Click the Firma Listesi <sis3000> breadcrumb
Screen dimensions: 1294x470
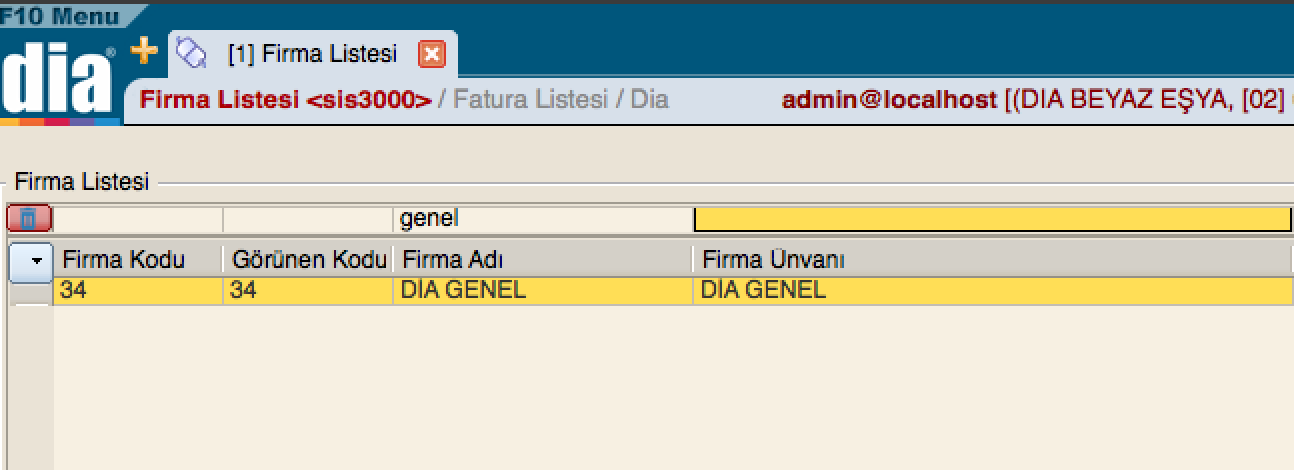[286, 100]
